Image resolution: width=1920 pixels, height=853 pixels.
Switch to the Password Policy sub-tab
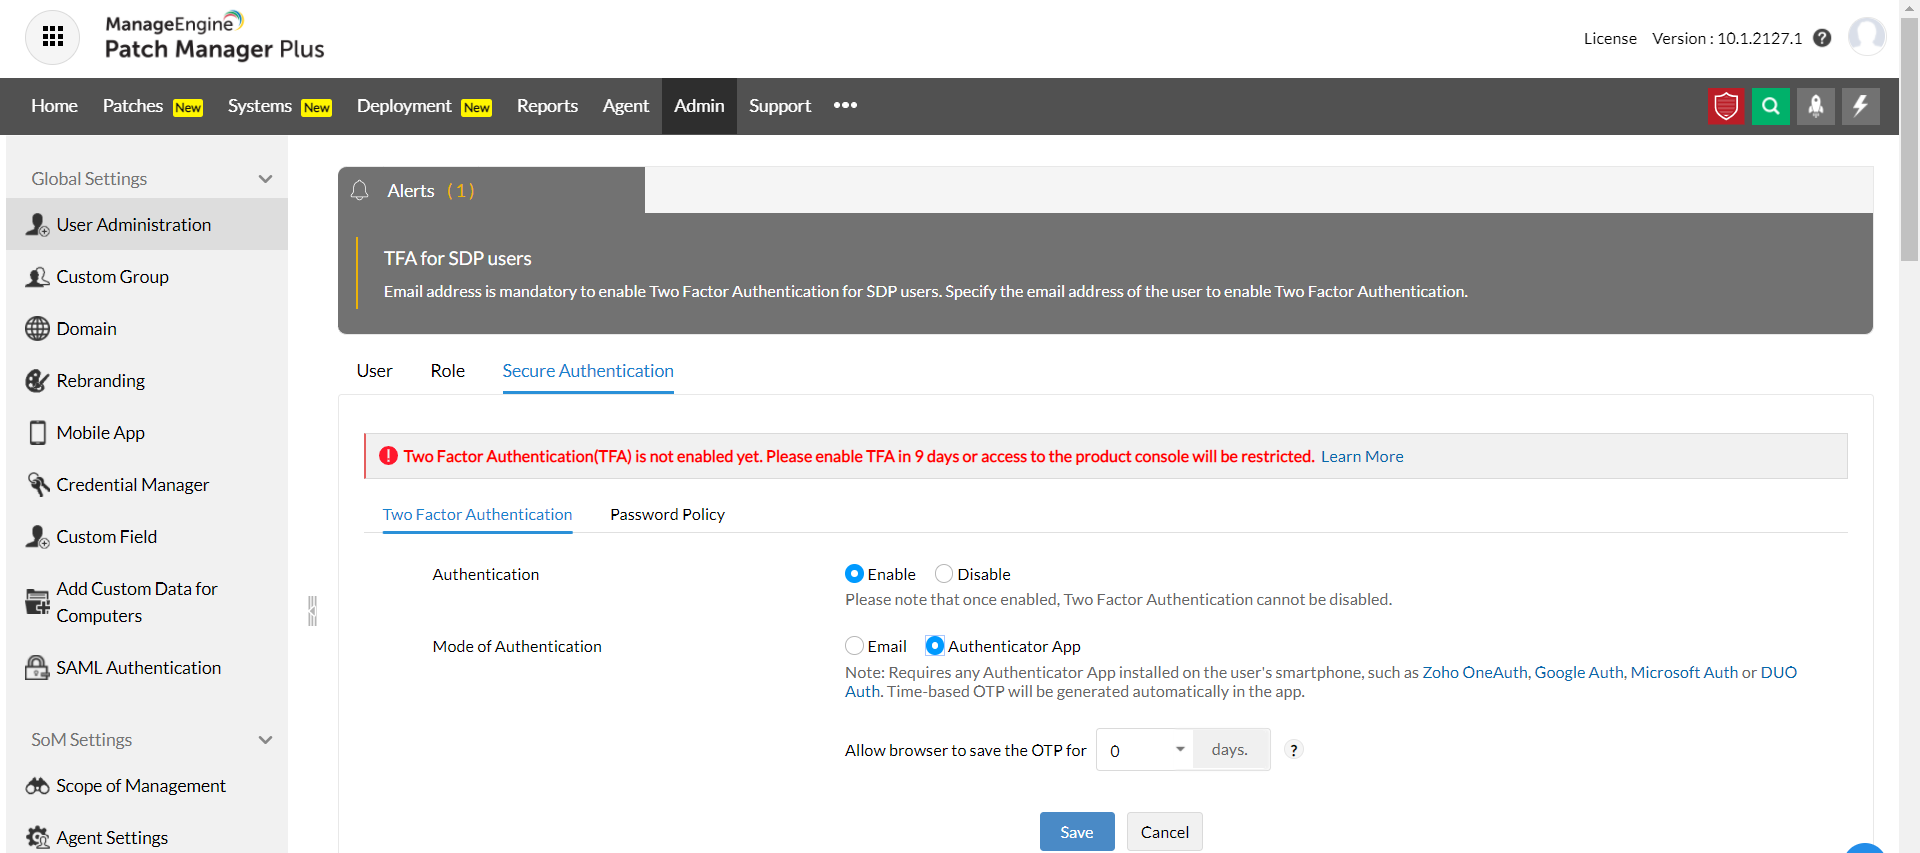(x=667, y=515)
